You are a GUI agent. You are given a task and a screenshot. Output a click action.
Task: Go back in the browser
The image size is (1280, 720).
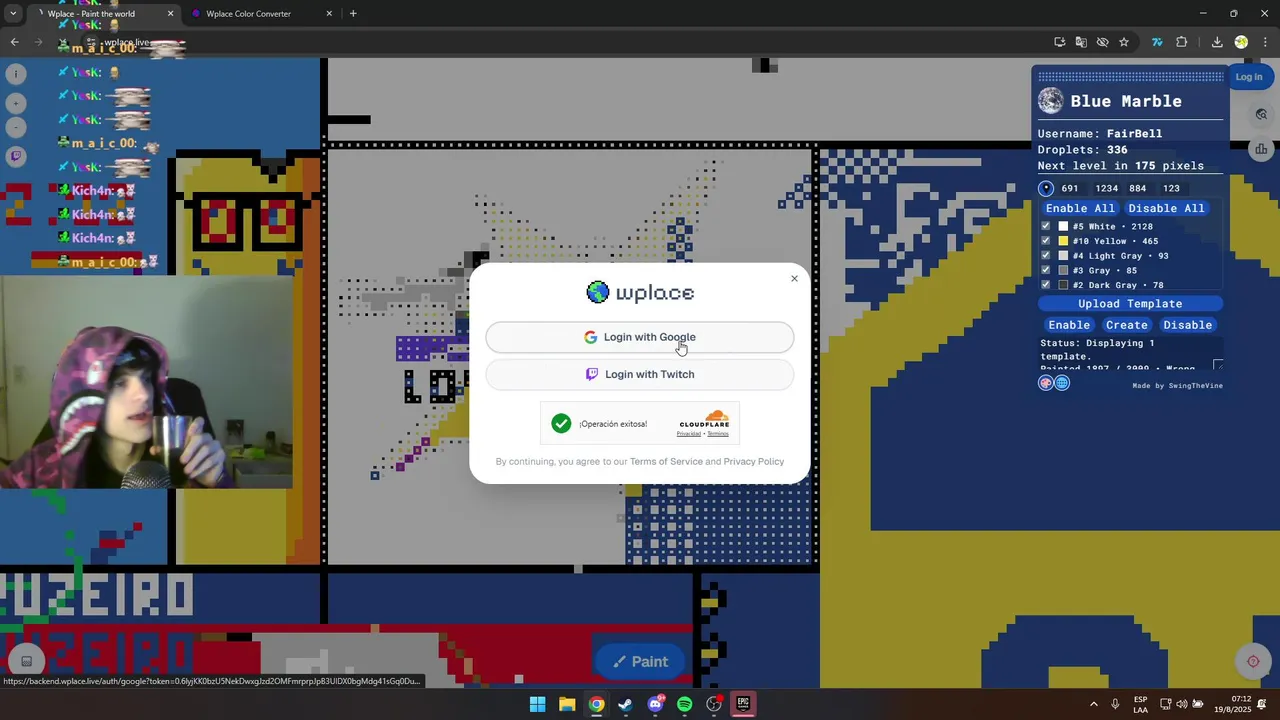click(14, 42)
